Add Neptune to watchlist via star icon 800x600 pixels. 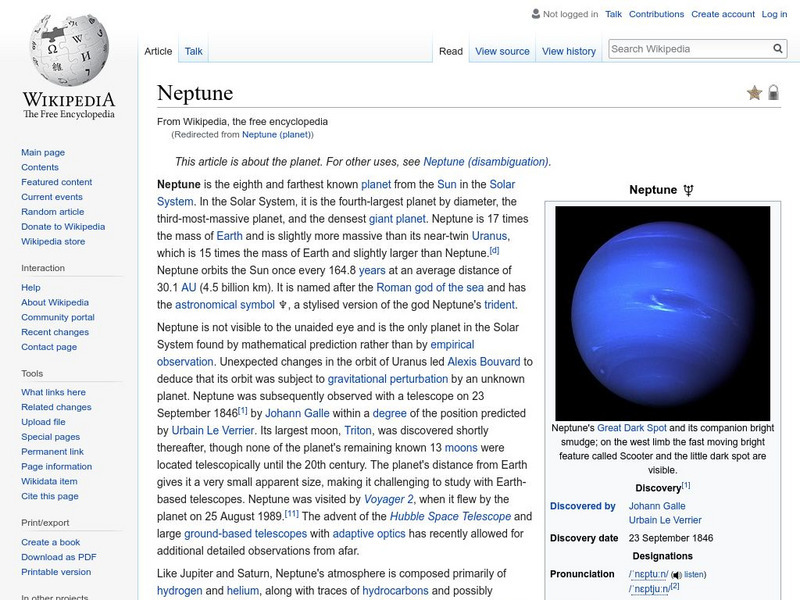756,91
